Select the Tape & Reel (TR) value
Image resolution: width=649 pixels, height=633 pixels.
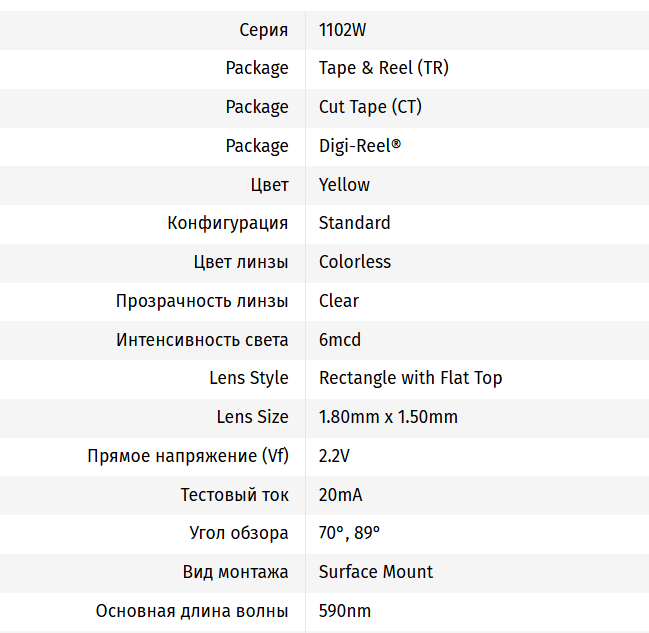click(x=383, y=68)
